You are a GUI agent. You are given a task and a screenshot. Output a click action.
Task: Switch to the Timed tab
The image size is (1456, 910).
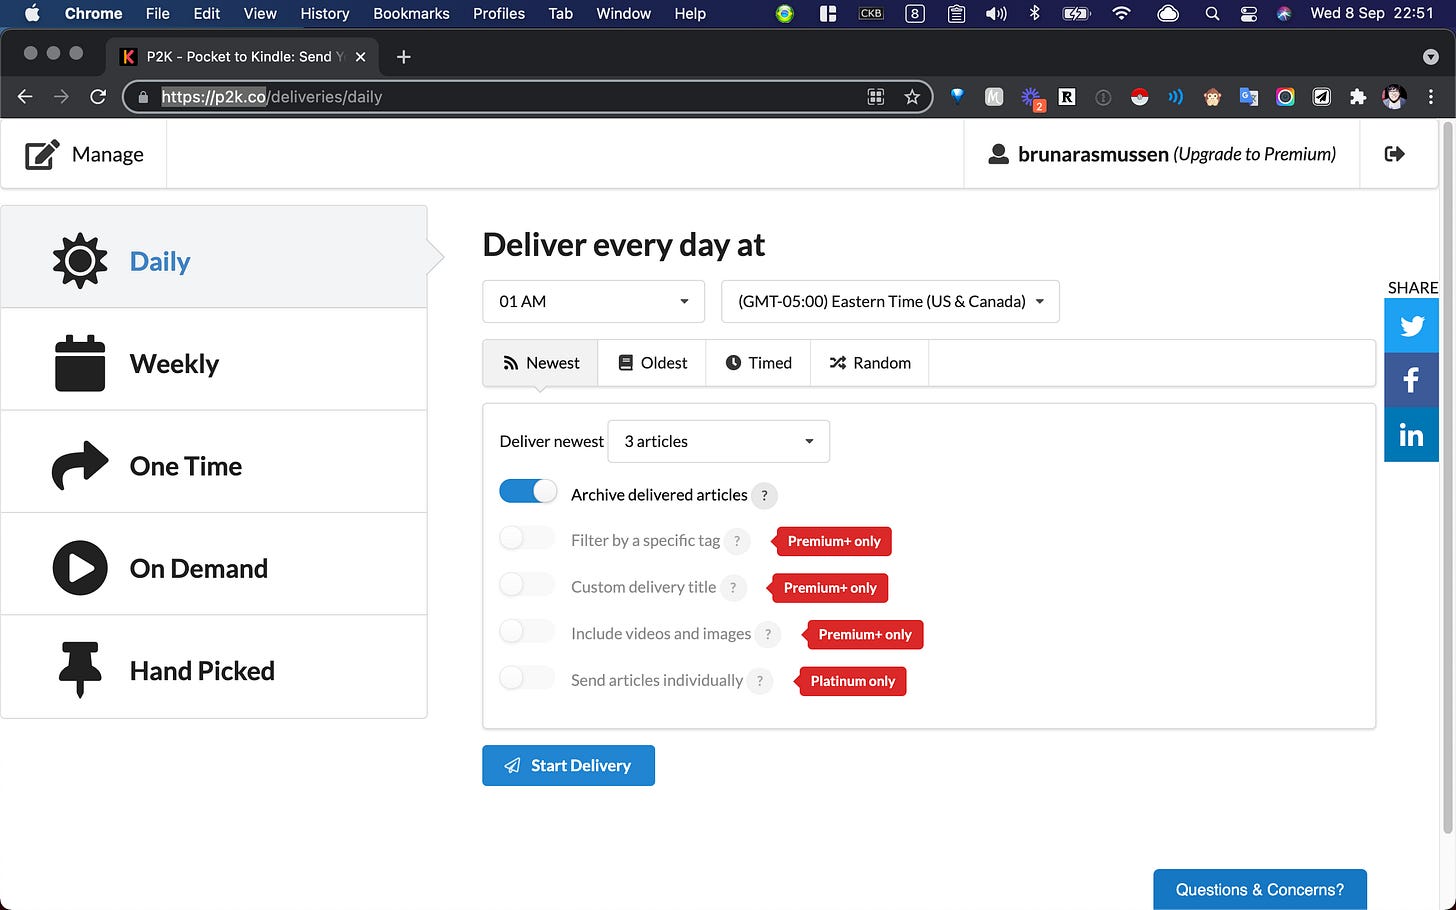tap(758, 363)
